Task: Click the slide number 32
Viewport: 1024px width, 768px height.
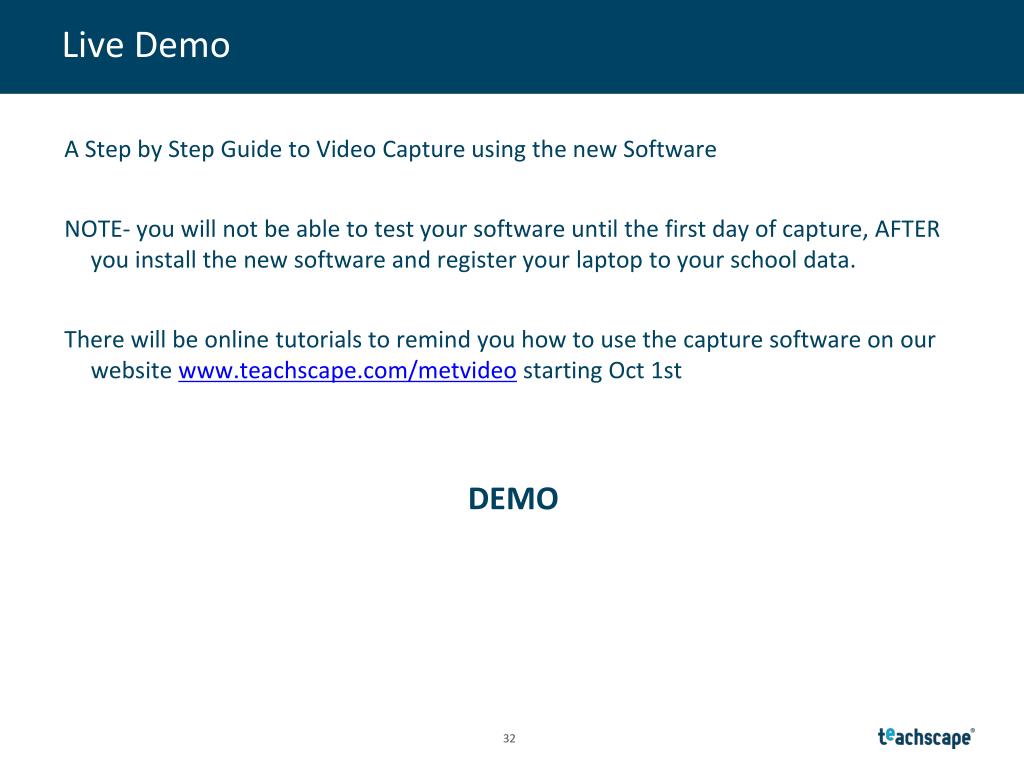Action: click(x=509, y=739)
